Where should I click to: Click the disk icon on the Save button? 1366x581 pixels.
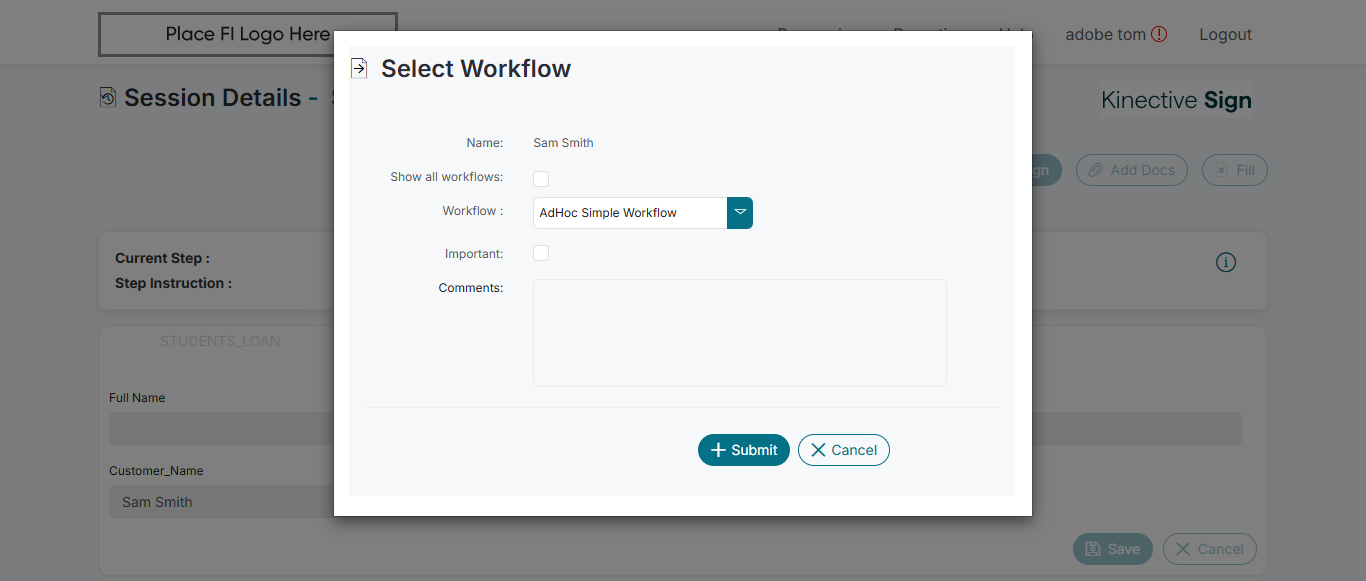(1093, 549)
